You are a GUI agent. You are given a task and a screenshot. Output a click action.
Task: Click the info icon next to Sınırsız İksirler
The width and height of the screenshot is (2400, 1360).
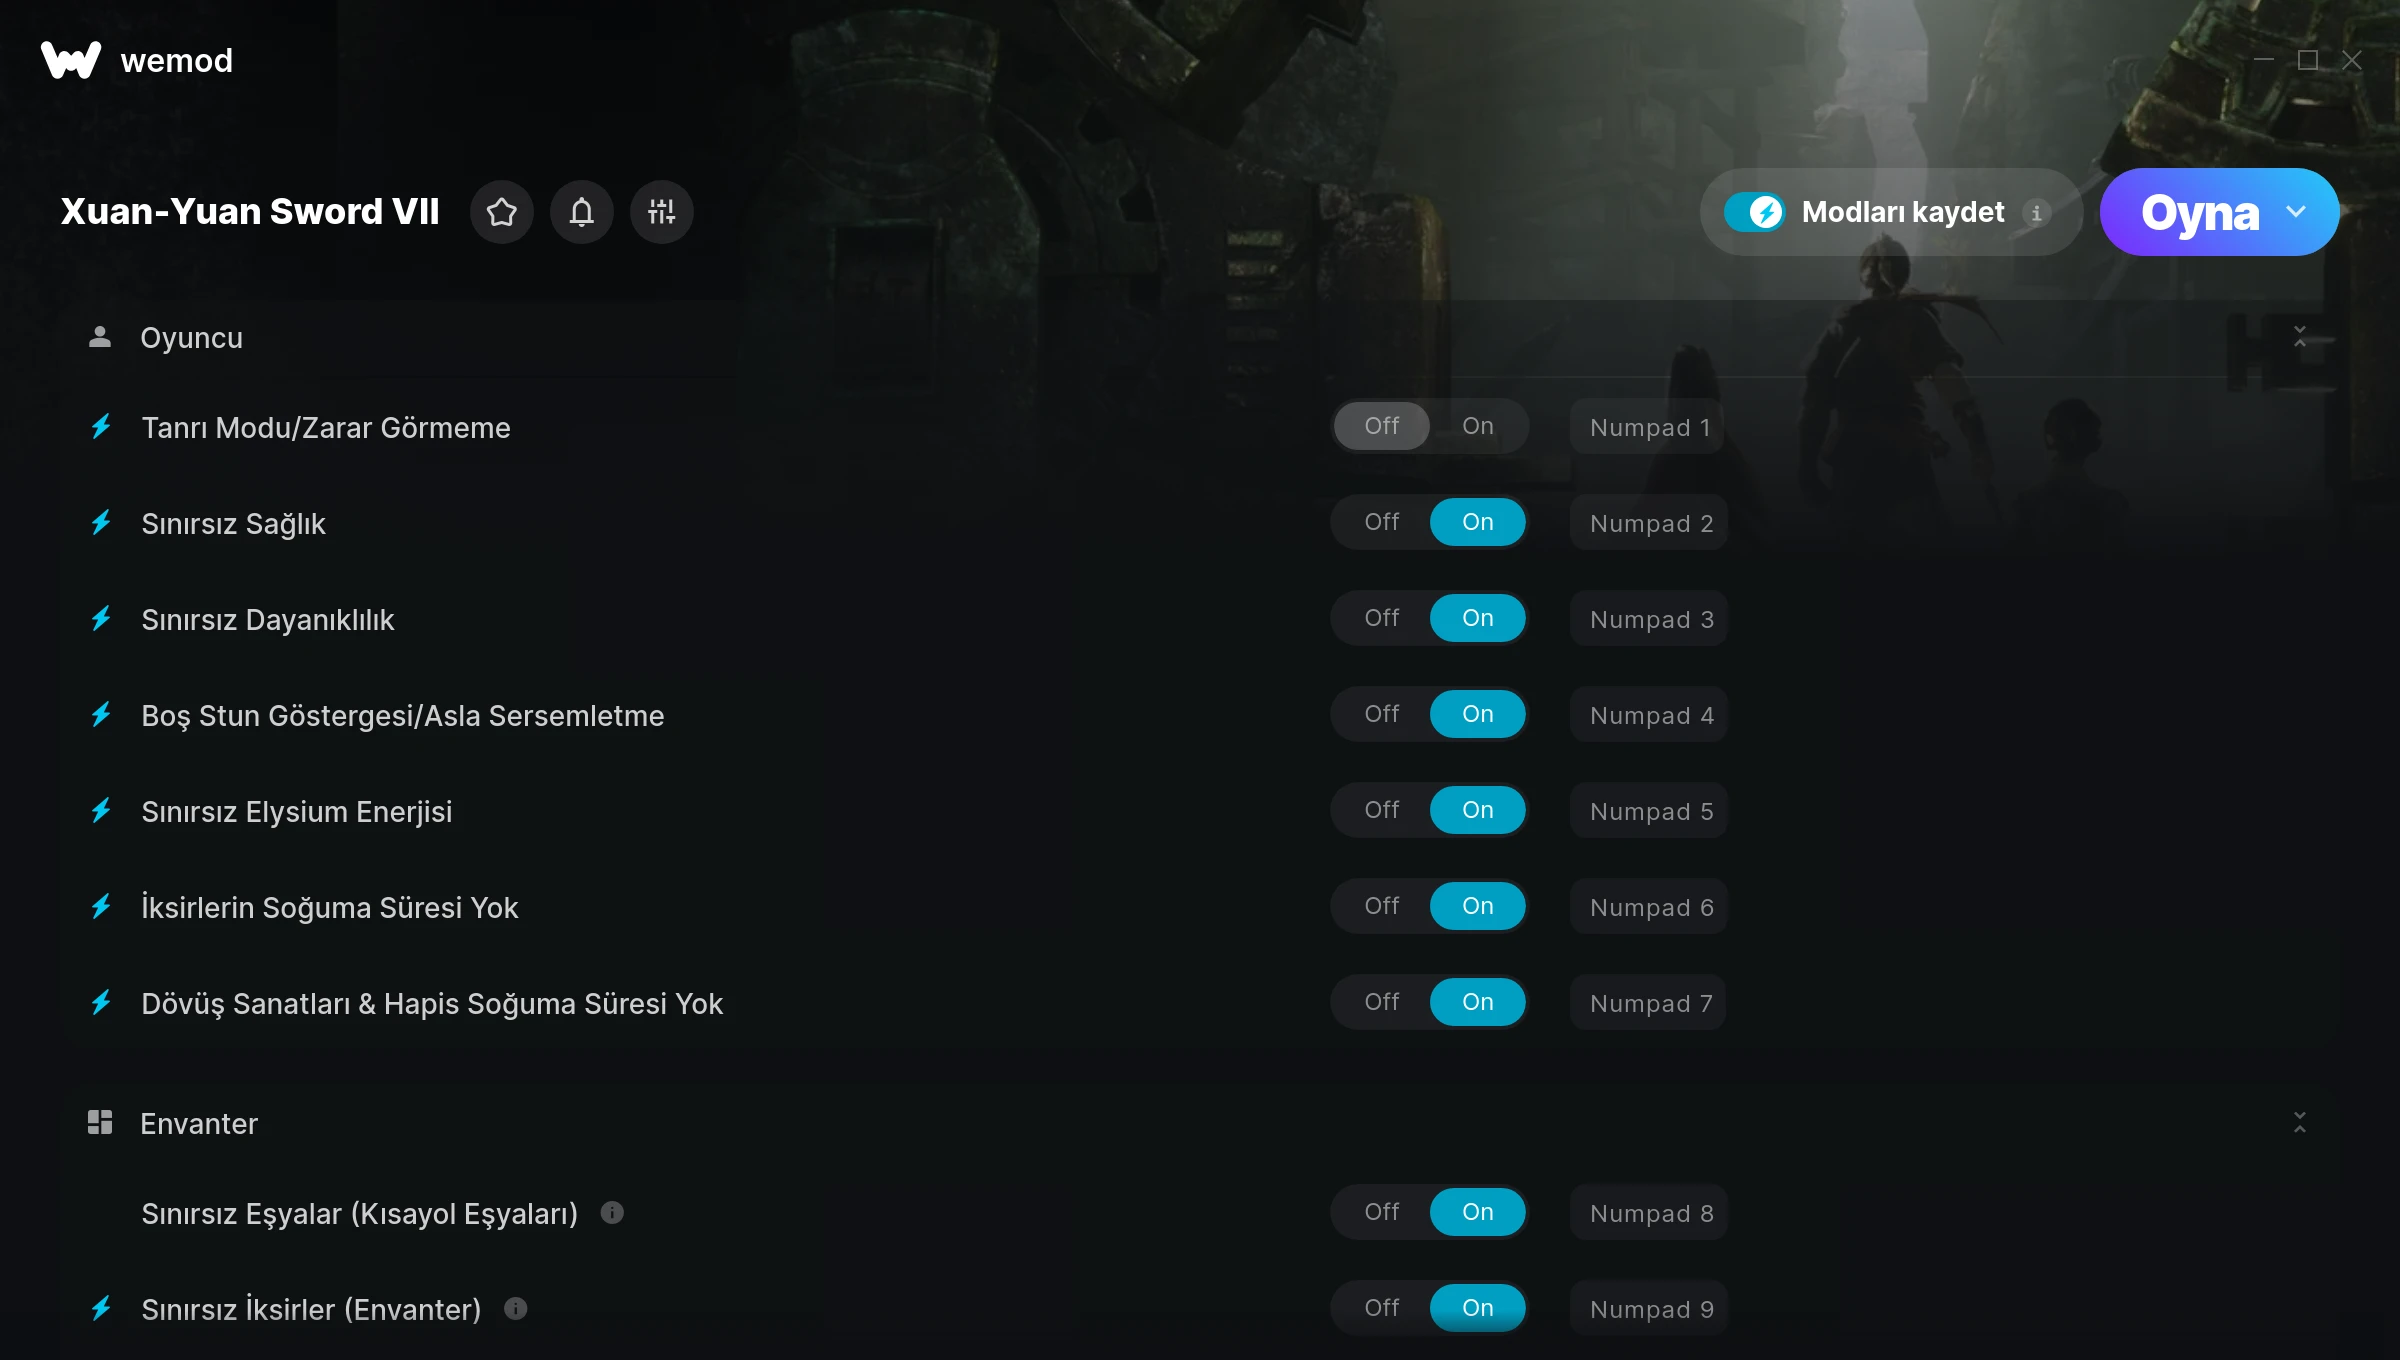tap(516, 1309)
